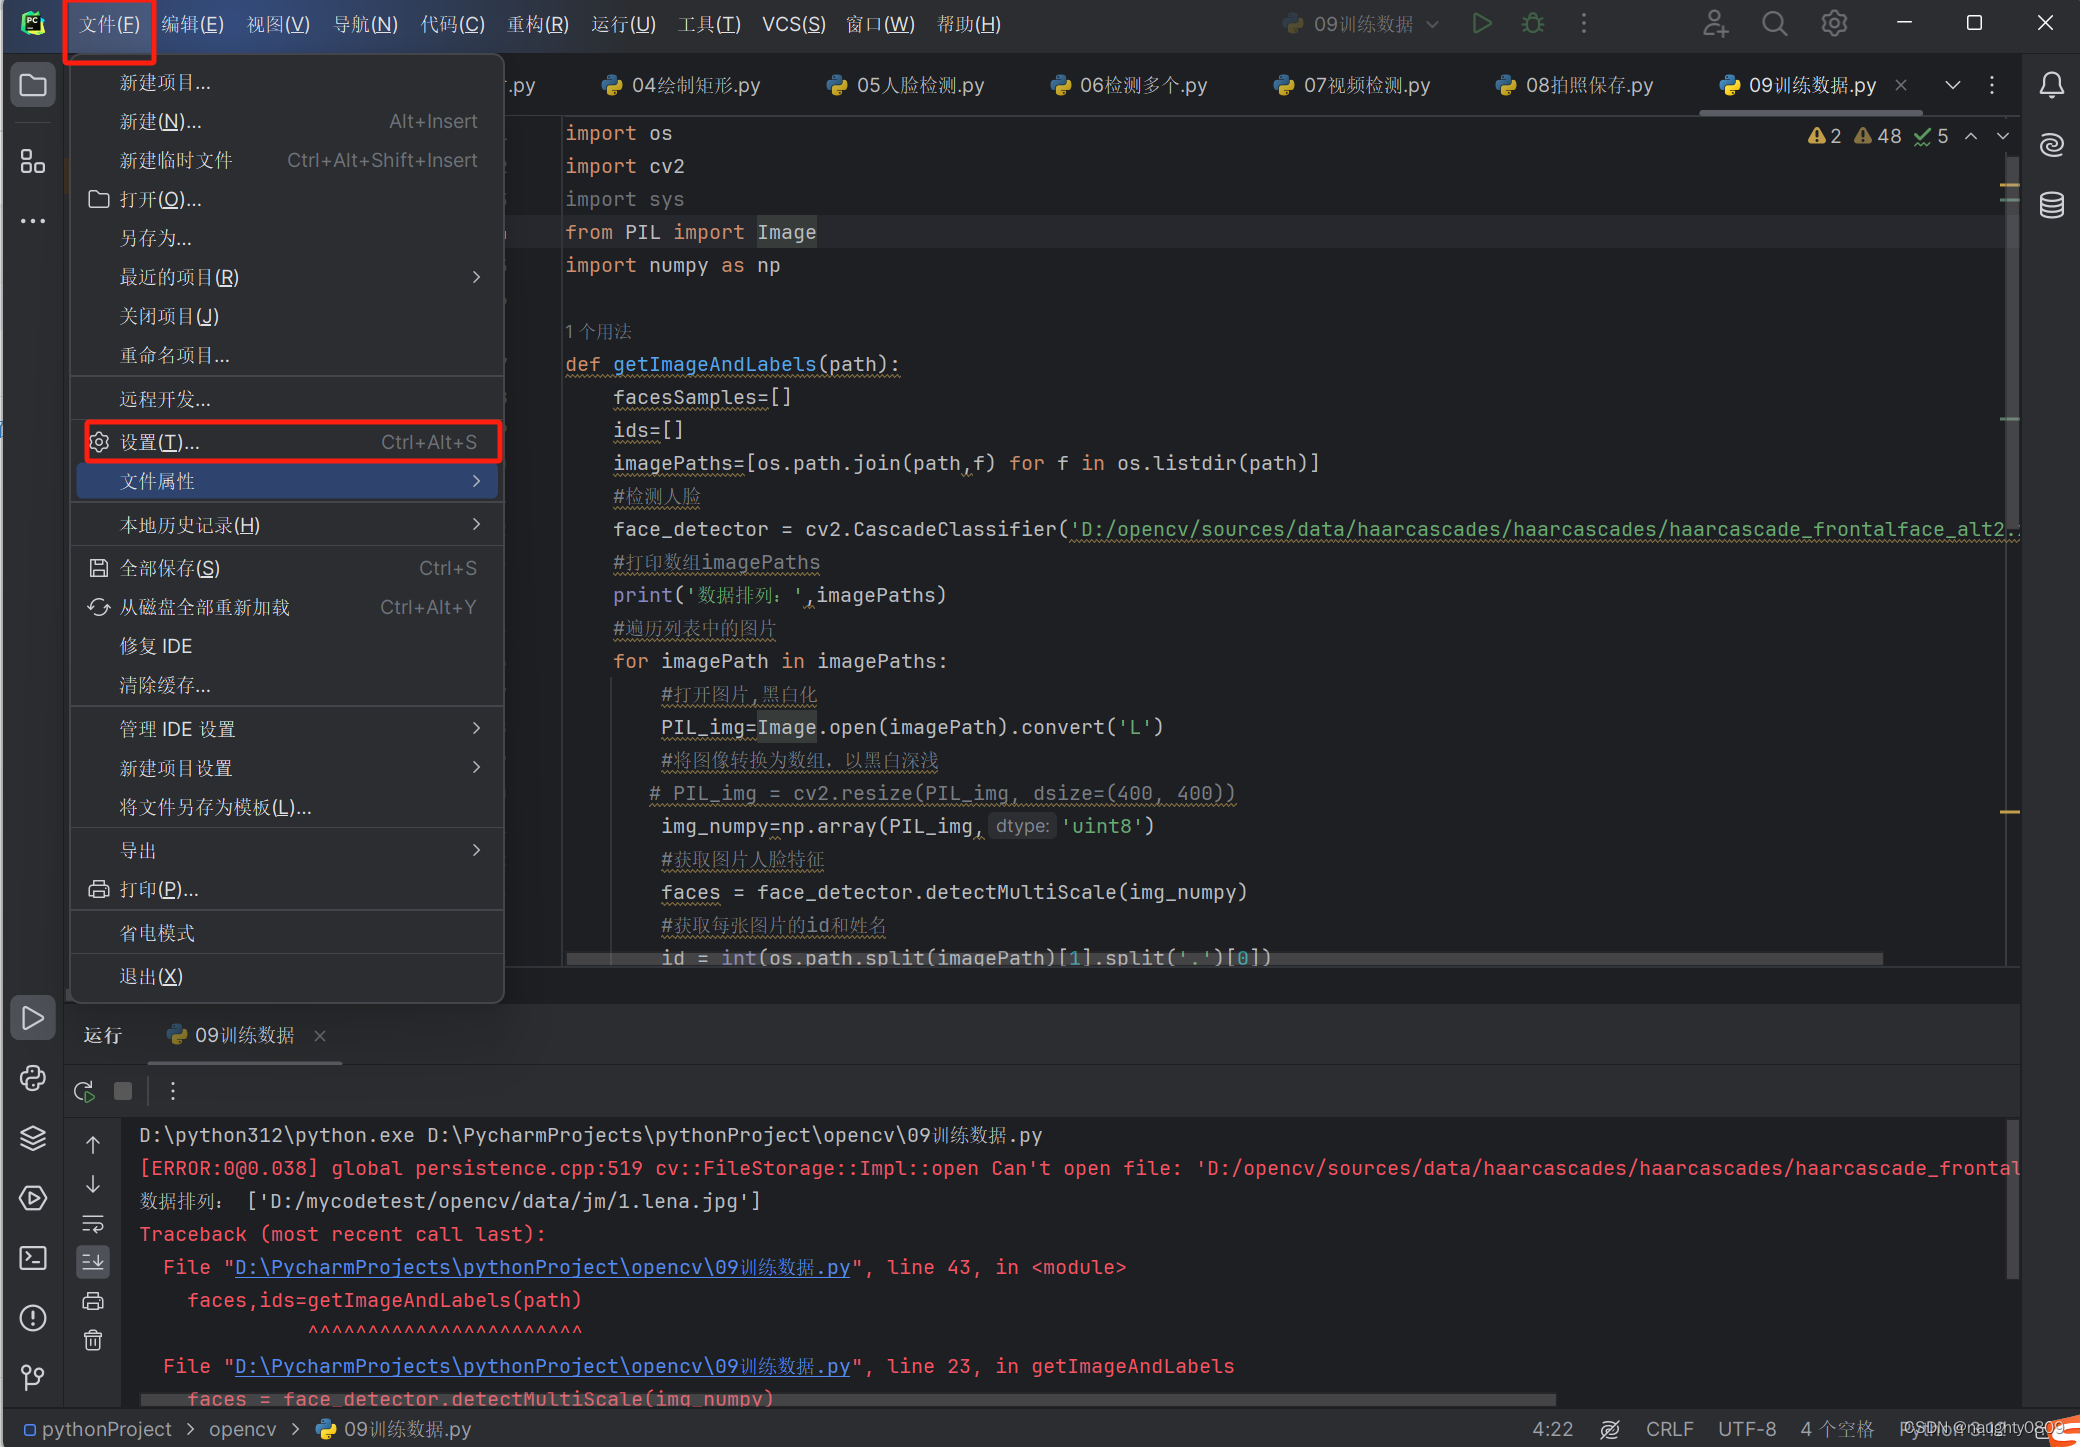Toggle soft-wrap in run console
This screenshot has width=2080, height=1447.
[93, 1224]
